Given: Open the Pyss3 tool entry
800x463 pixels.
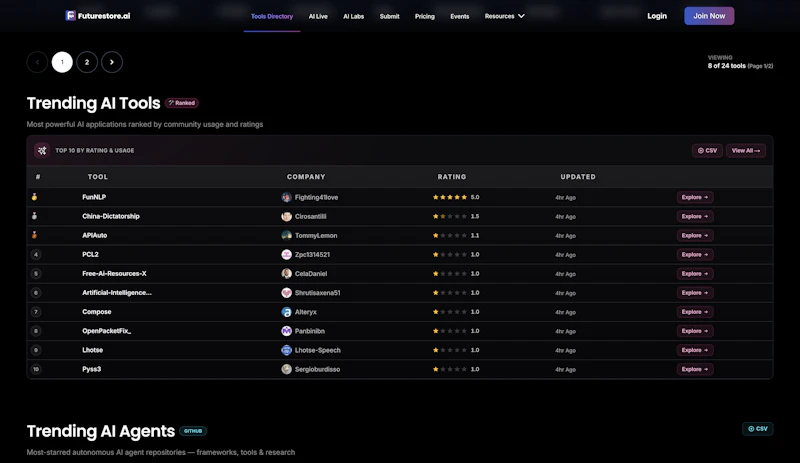Looking at the screenshot, I should click(91, 369).
